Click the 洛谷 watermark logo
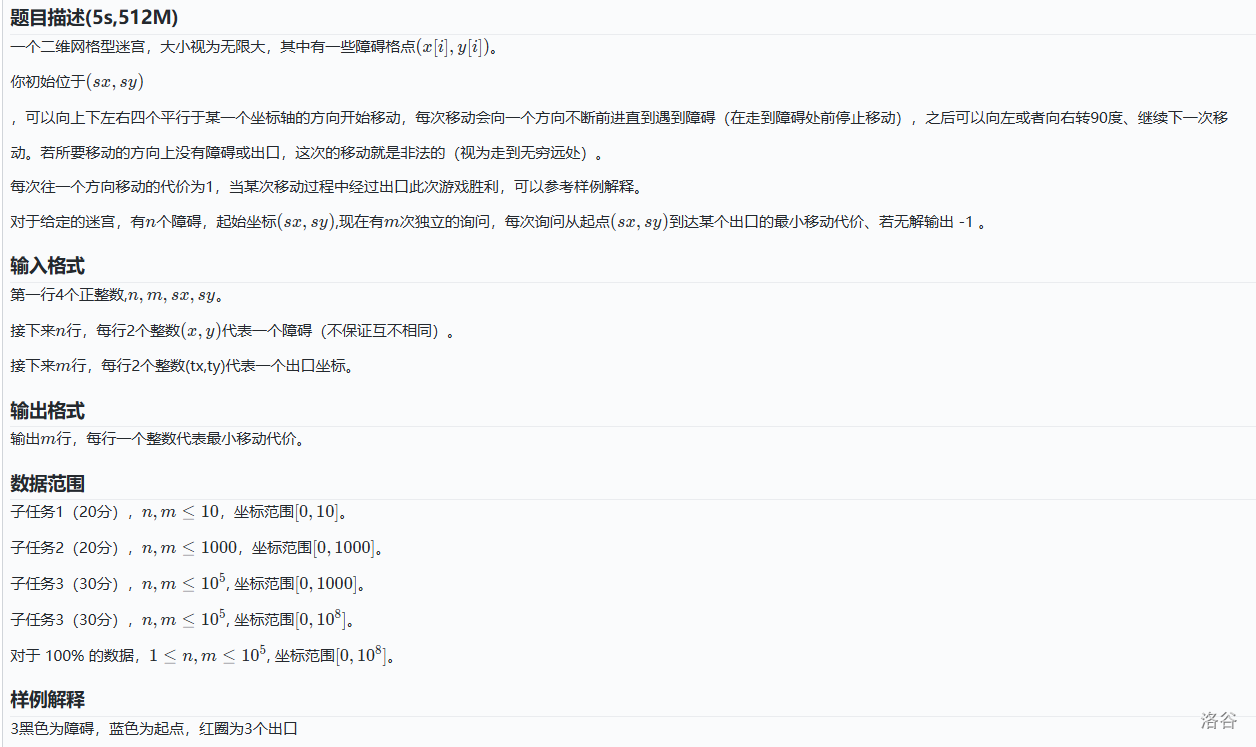The width and height of the screenshot is (1256, 747). click(x=1219, y=720)
